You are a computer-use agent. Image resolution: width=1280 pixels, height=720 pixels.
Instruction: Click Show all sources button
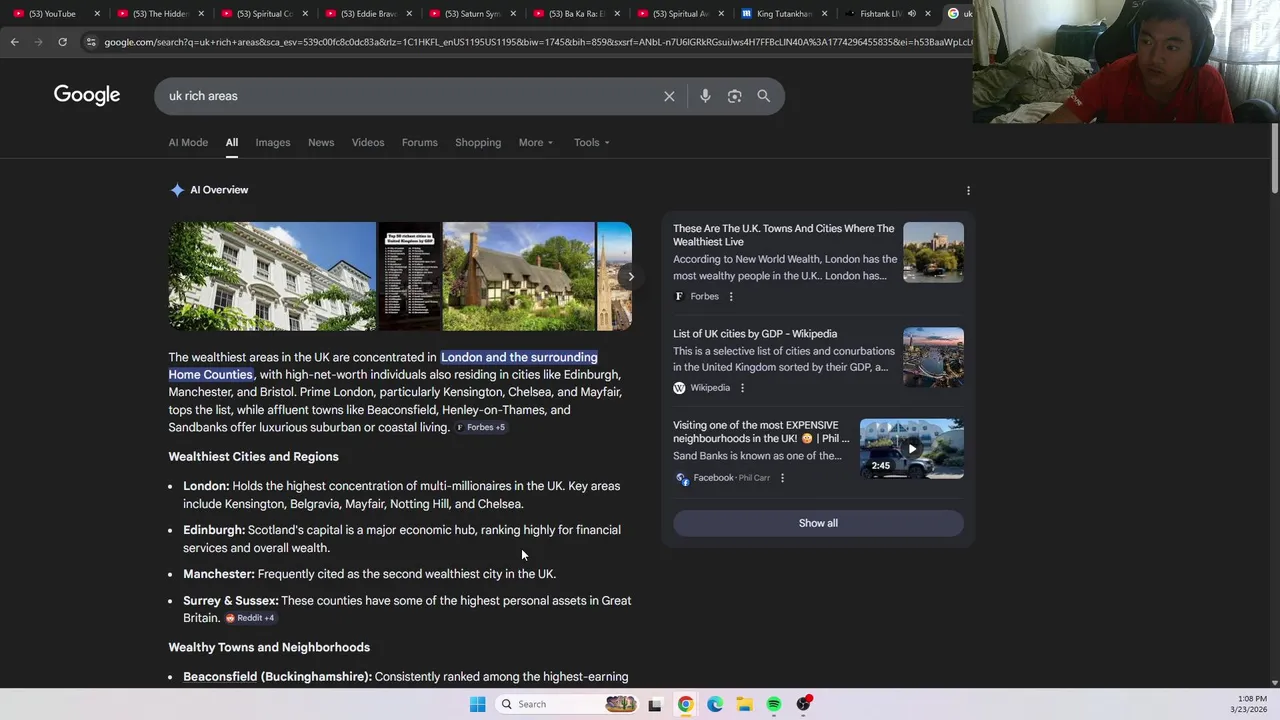(x=818, y=523)
